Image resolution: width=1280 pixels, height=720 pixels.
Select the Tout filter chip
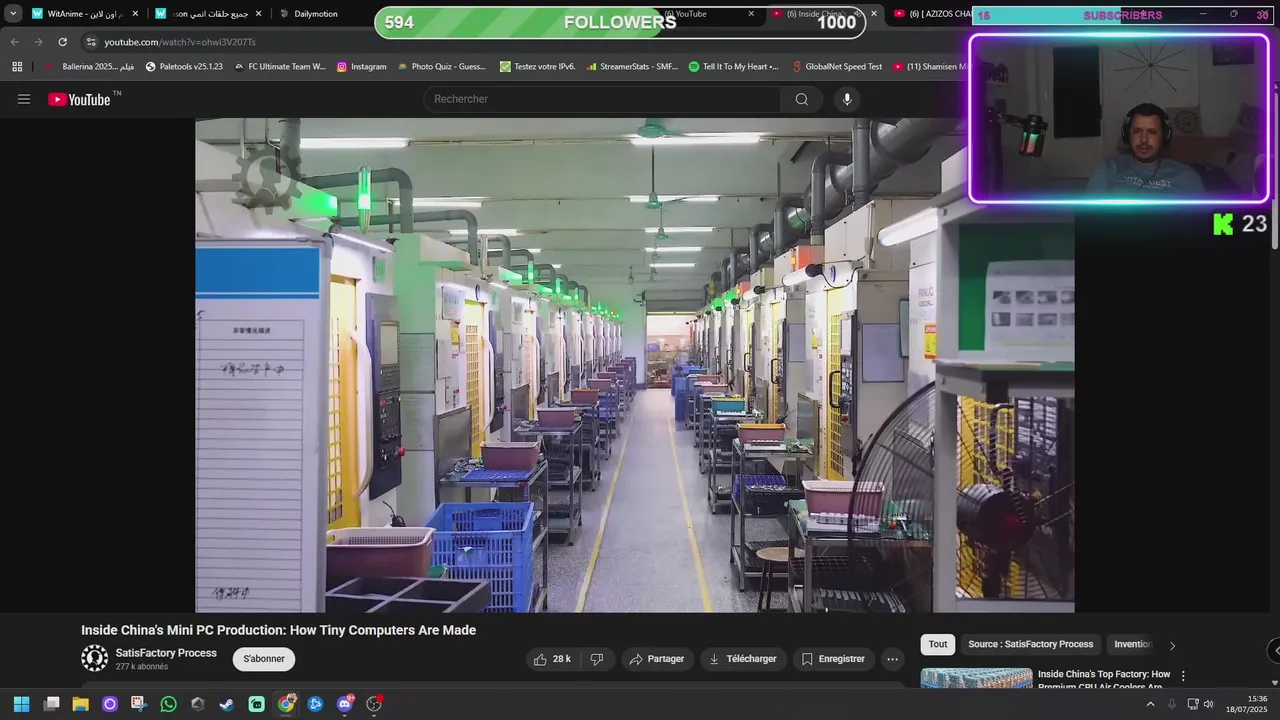pyautogui.click(x=938, y=645)
